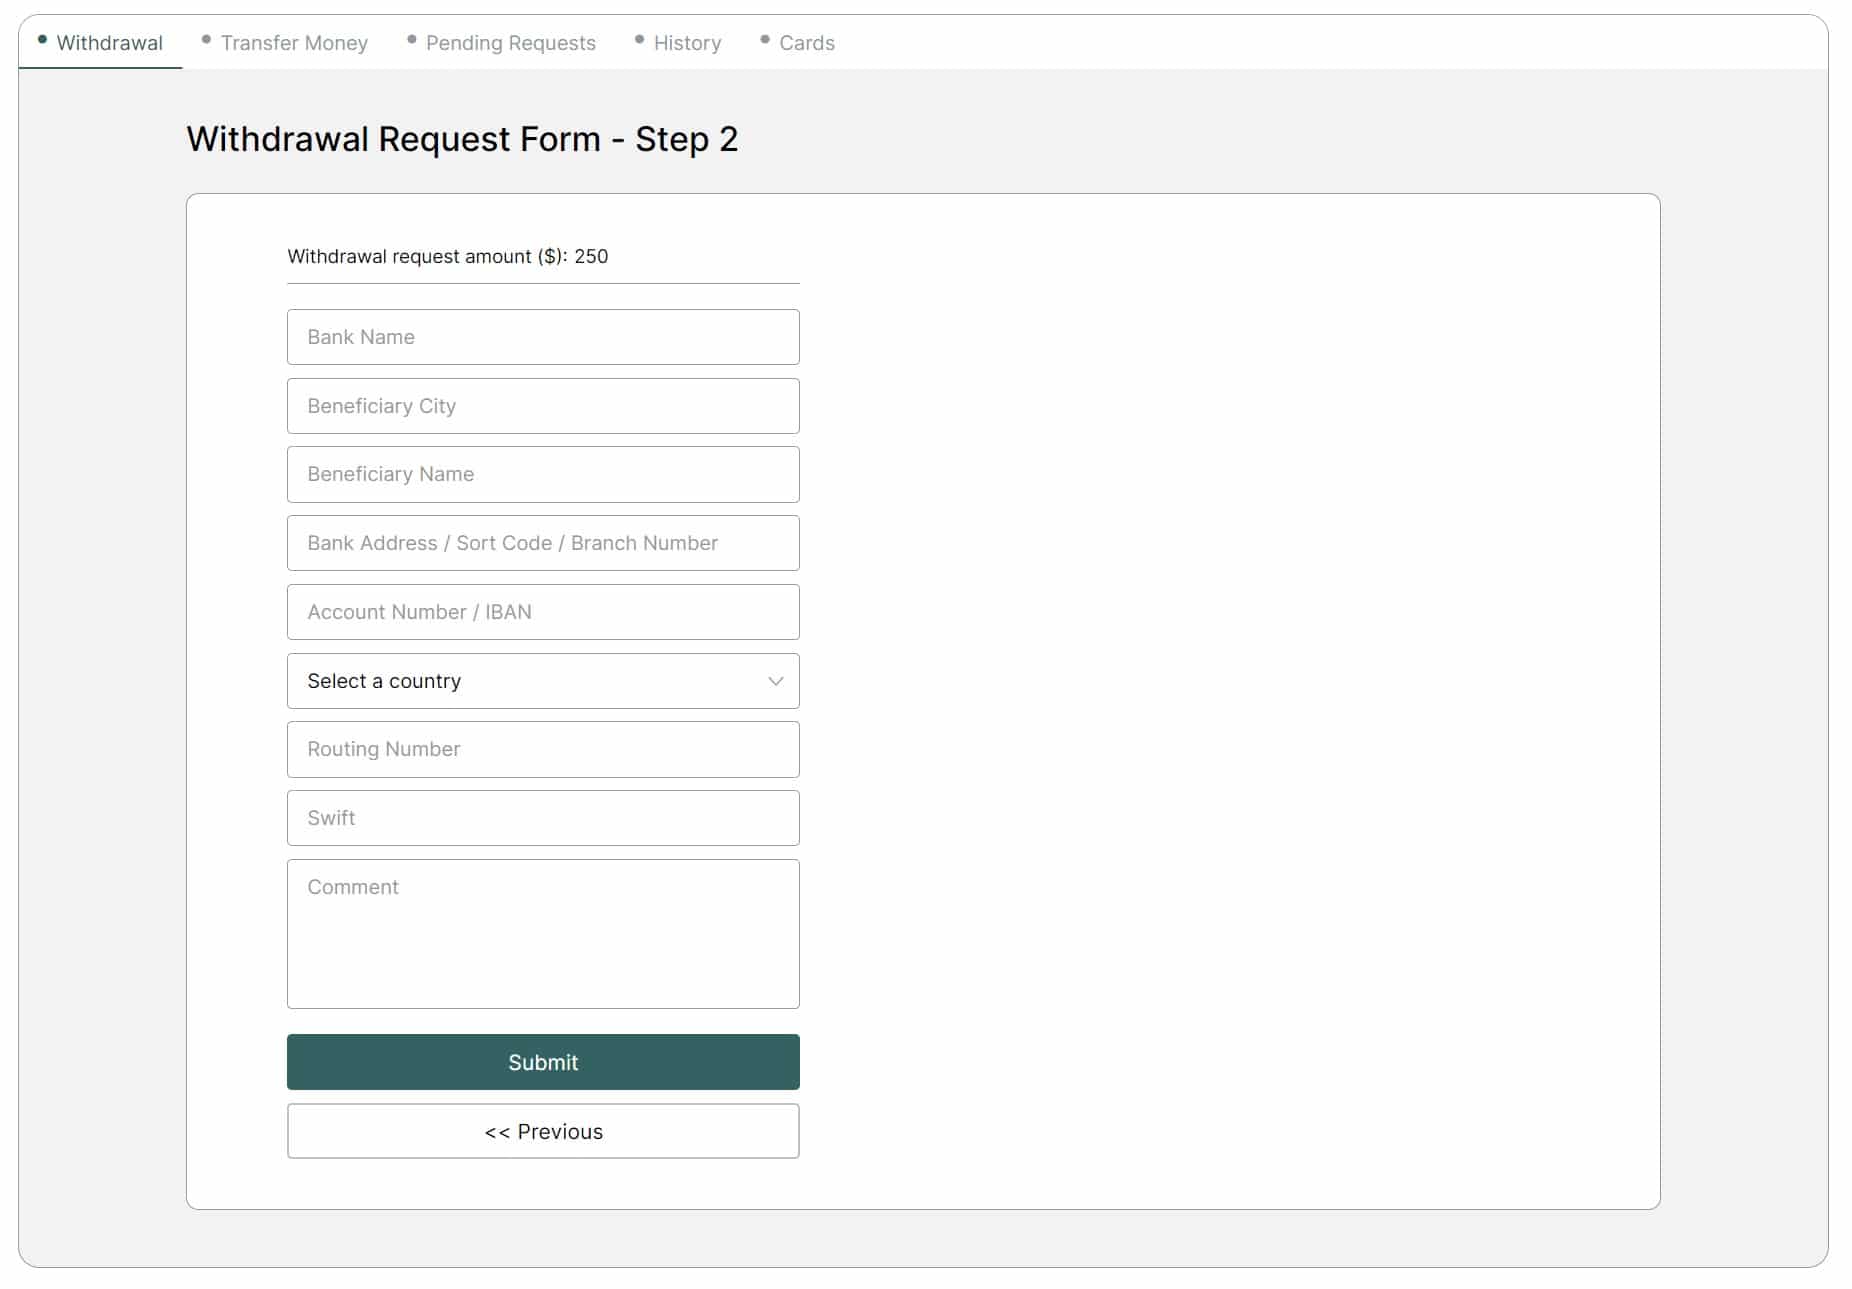Switch to the History tab
This screenshot has width=1852, height=1289.
(686, 43)
